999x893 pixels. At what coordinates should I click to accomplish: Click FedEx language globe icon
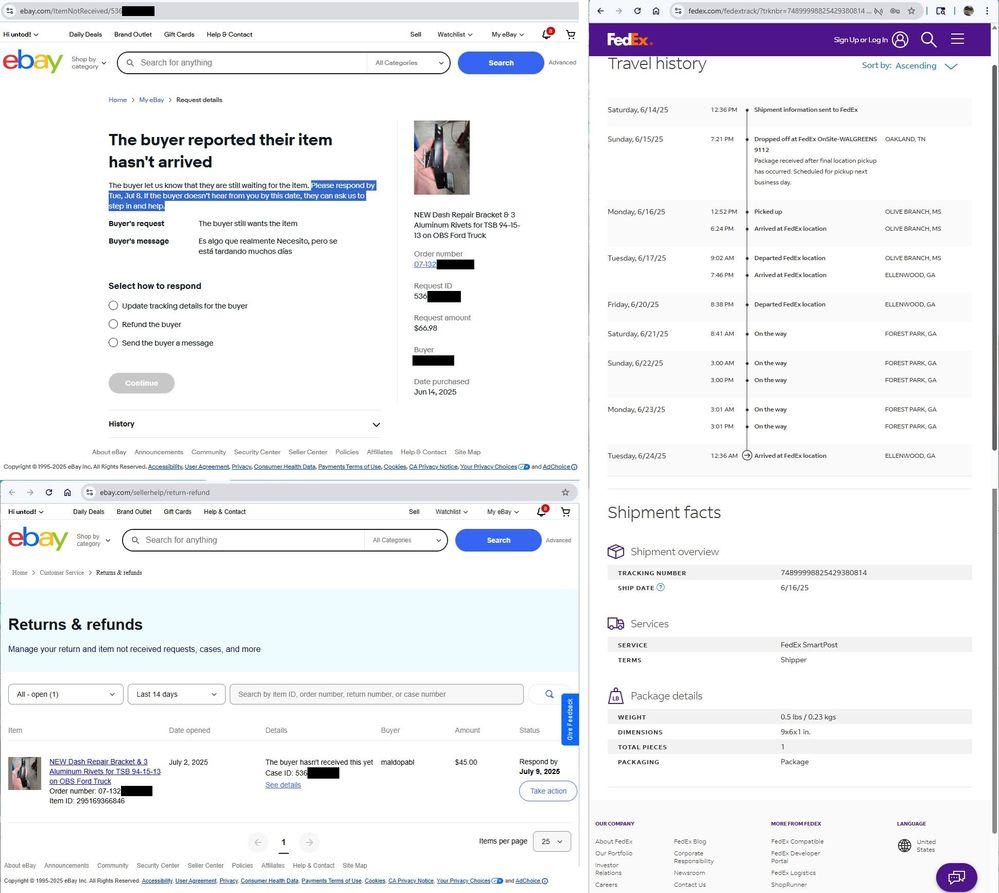pos(904,846)
